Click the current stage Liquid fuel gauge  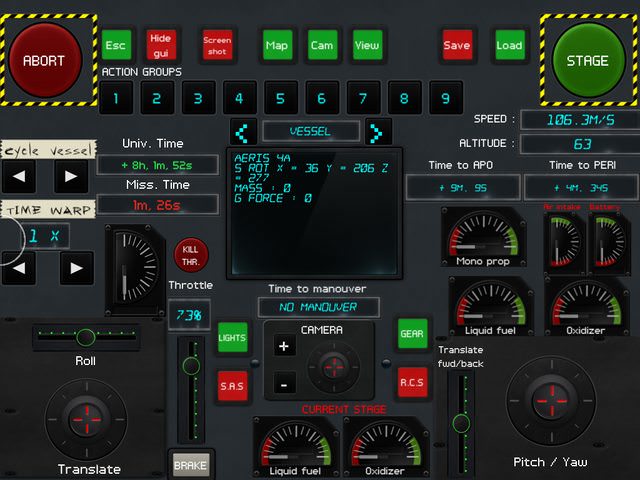(296, 447)
